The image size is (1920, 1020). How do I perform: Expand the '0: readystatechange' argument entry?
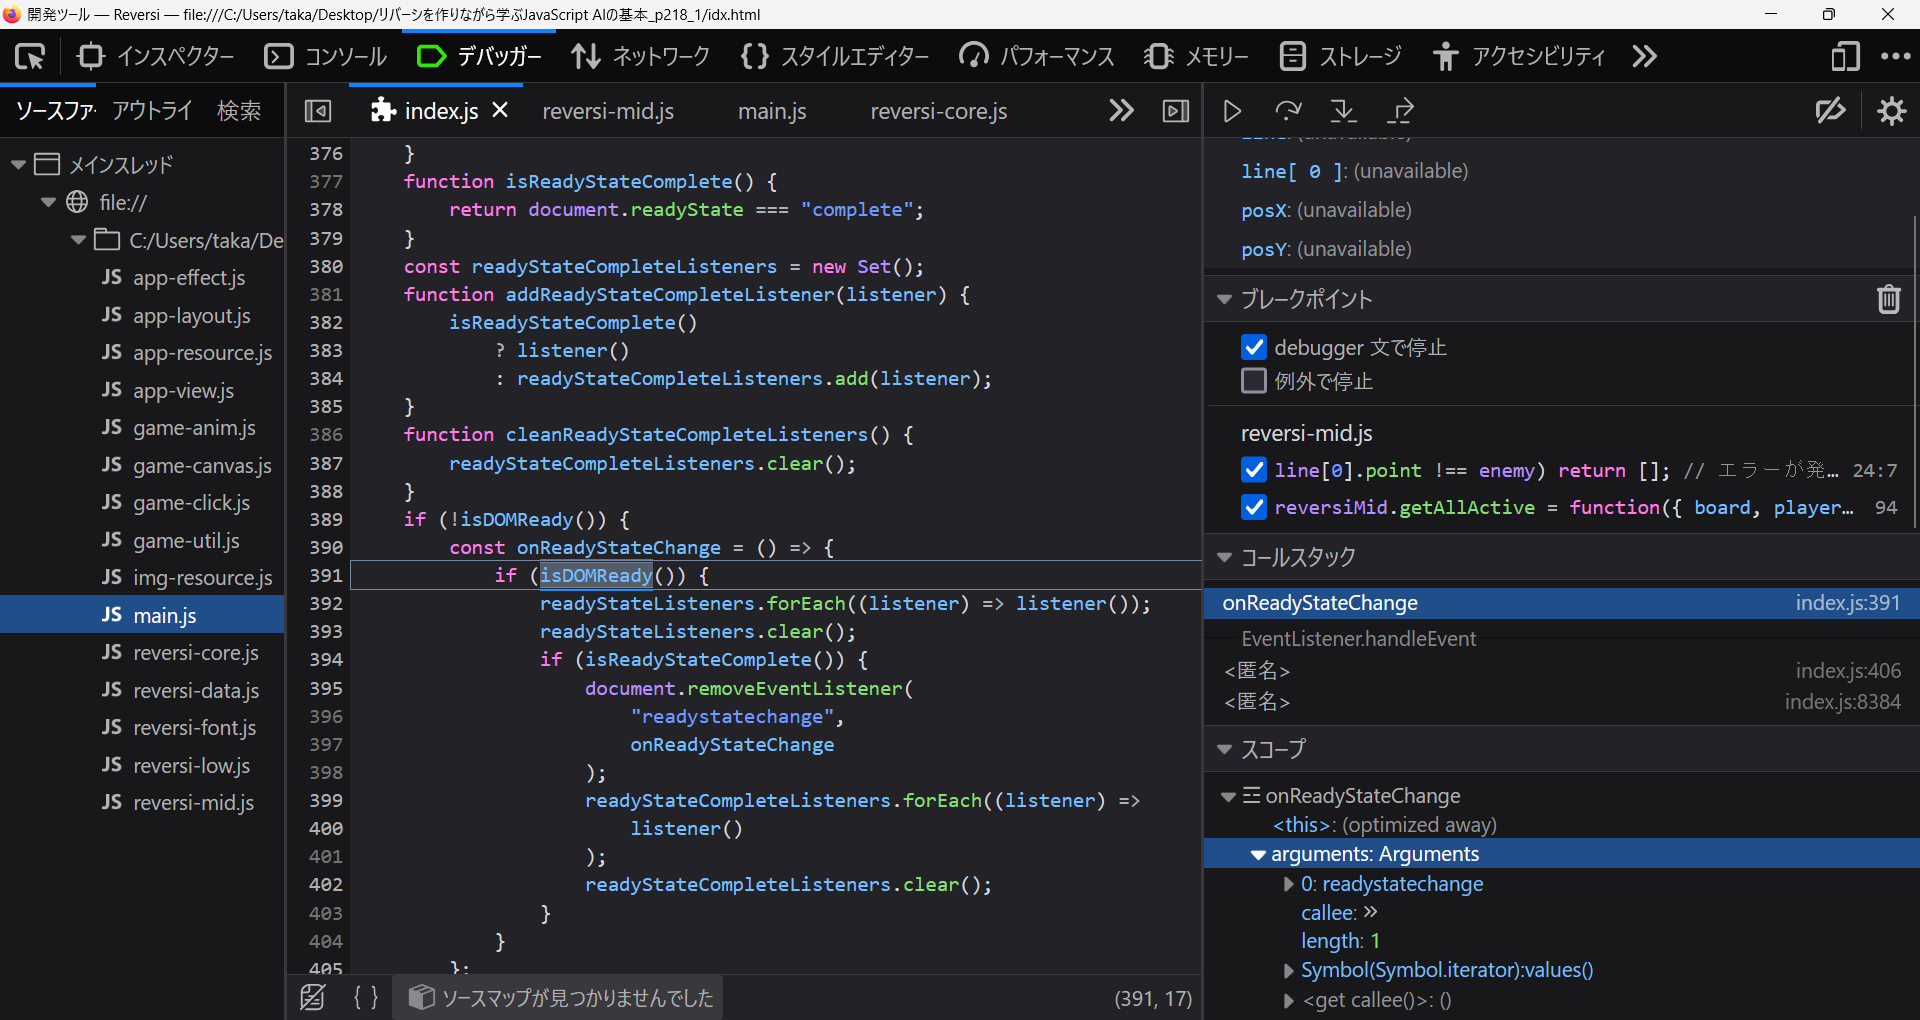pos(1289,884)
